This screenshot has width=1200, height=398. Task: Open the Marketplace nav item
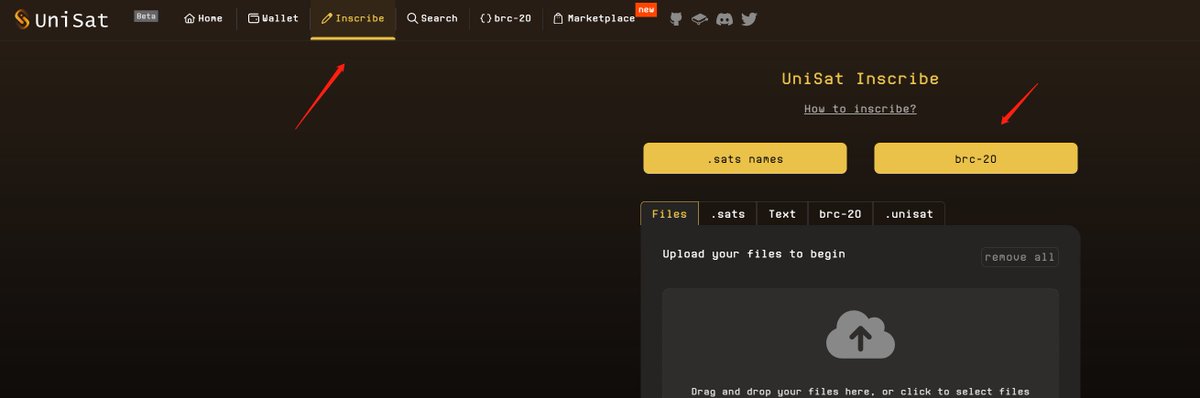tap(594, 19)
